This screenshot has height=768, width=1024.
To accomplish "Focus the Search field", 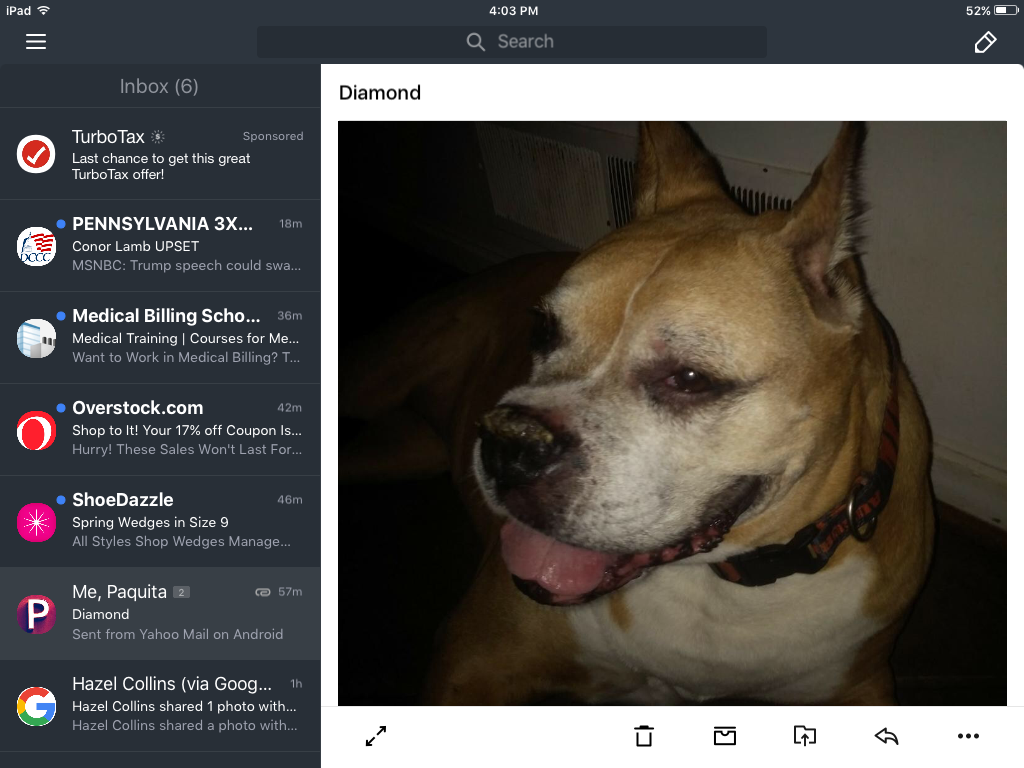I will pos(511,42).
